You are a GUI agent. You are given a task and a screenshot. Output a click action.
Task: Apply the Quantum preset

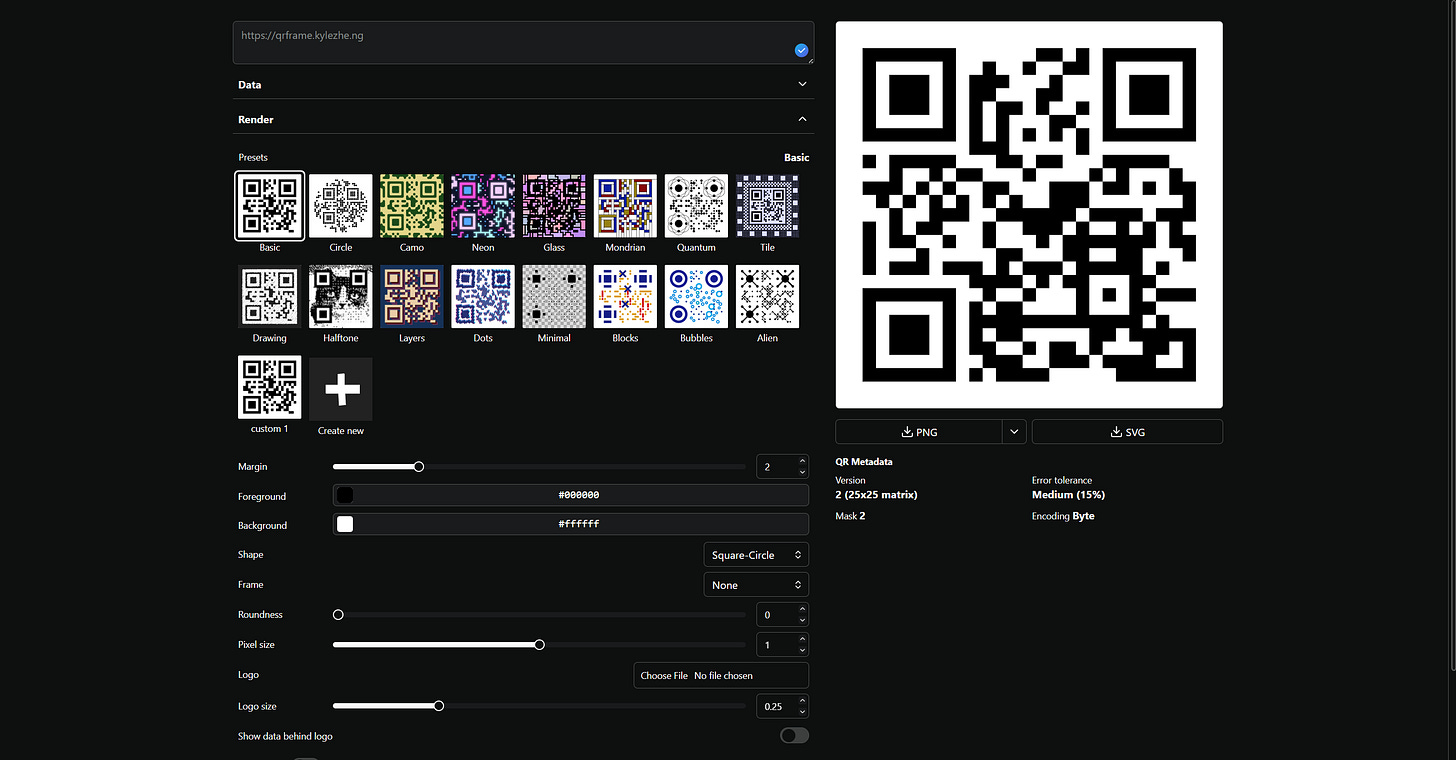[696, 206]
